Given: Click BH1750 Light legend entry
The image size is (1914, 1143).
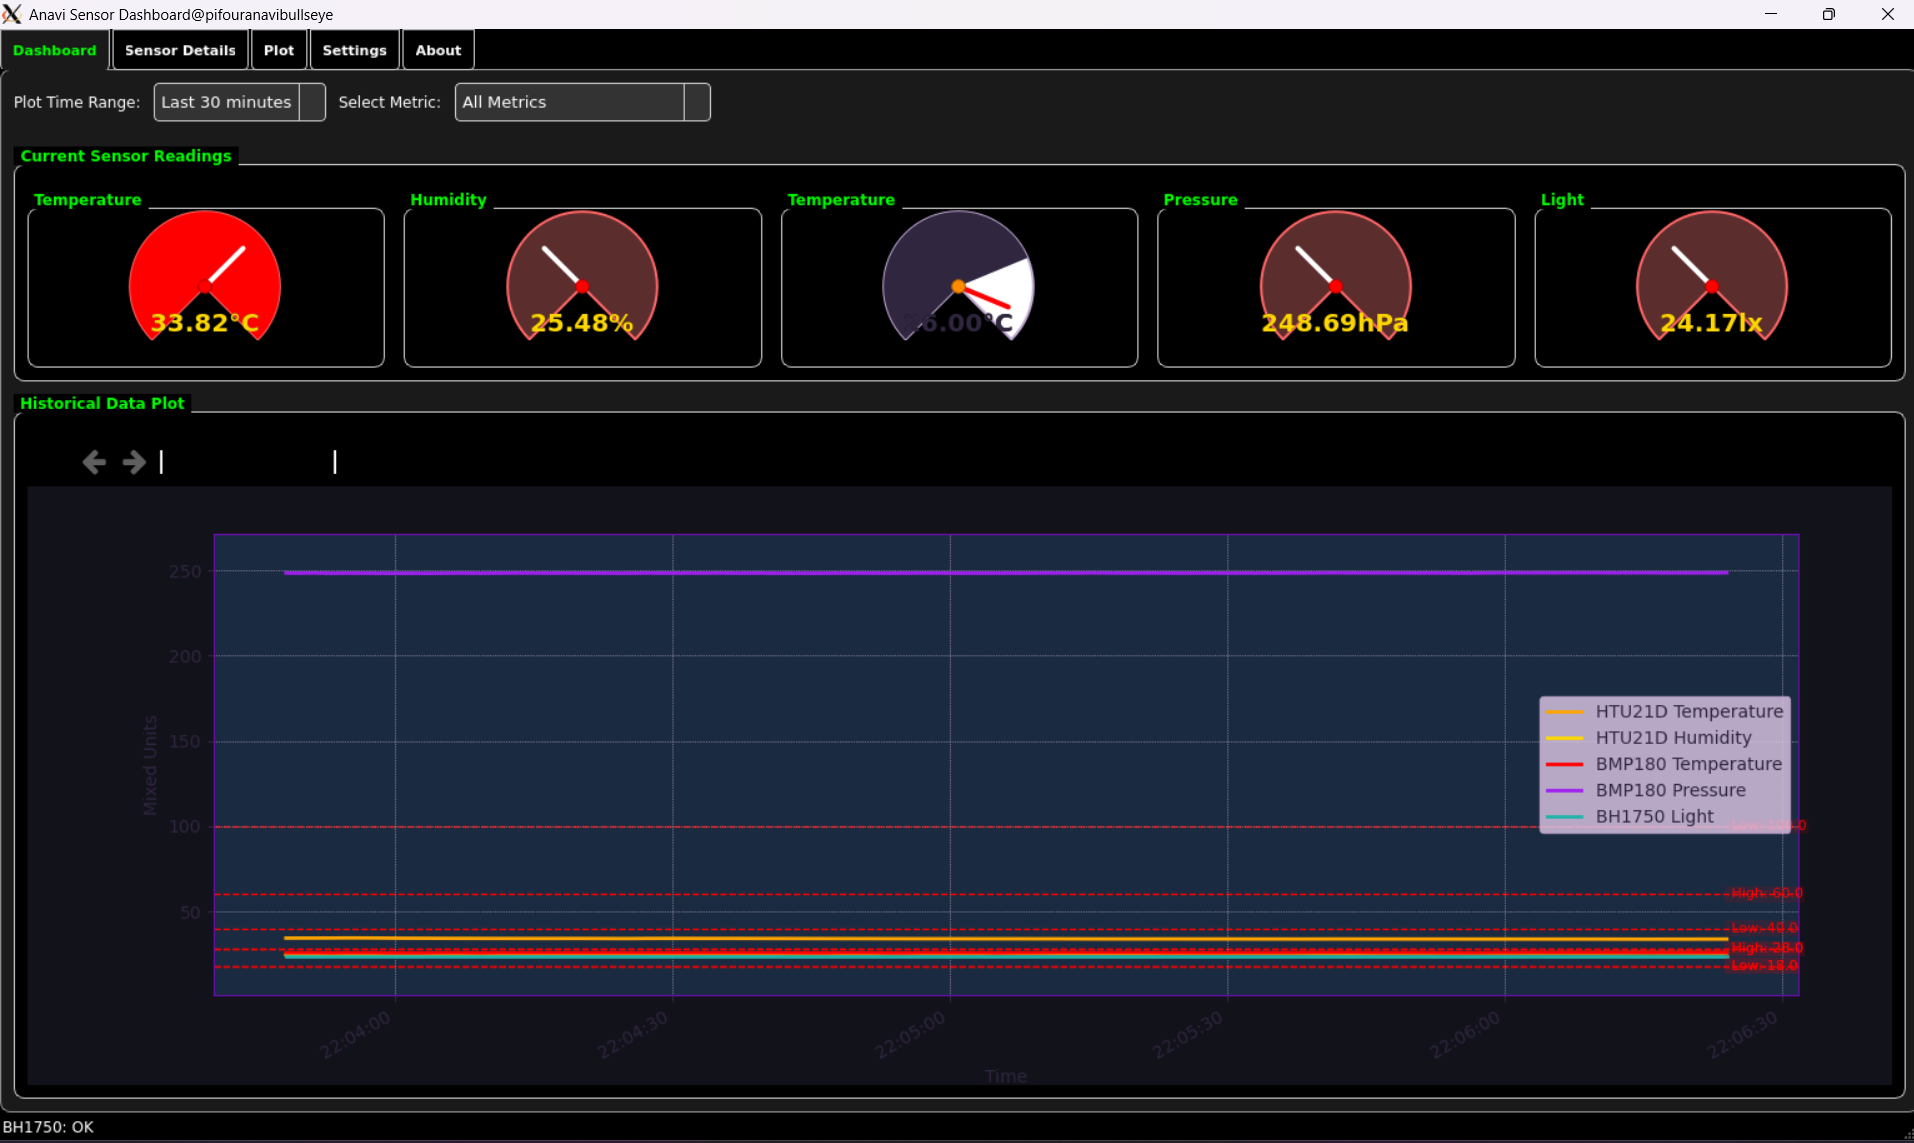Looking at the screenshot, I should tap(1654, 816).
